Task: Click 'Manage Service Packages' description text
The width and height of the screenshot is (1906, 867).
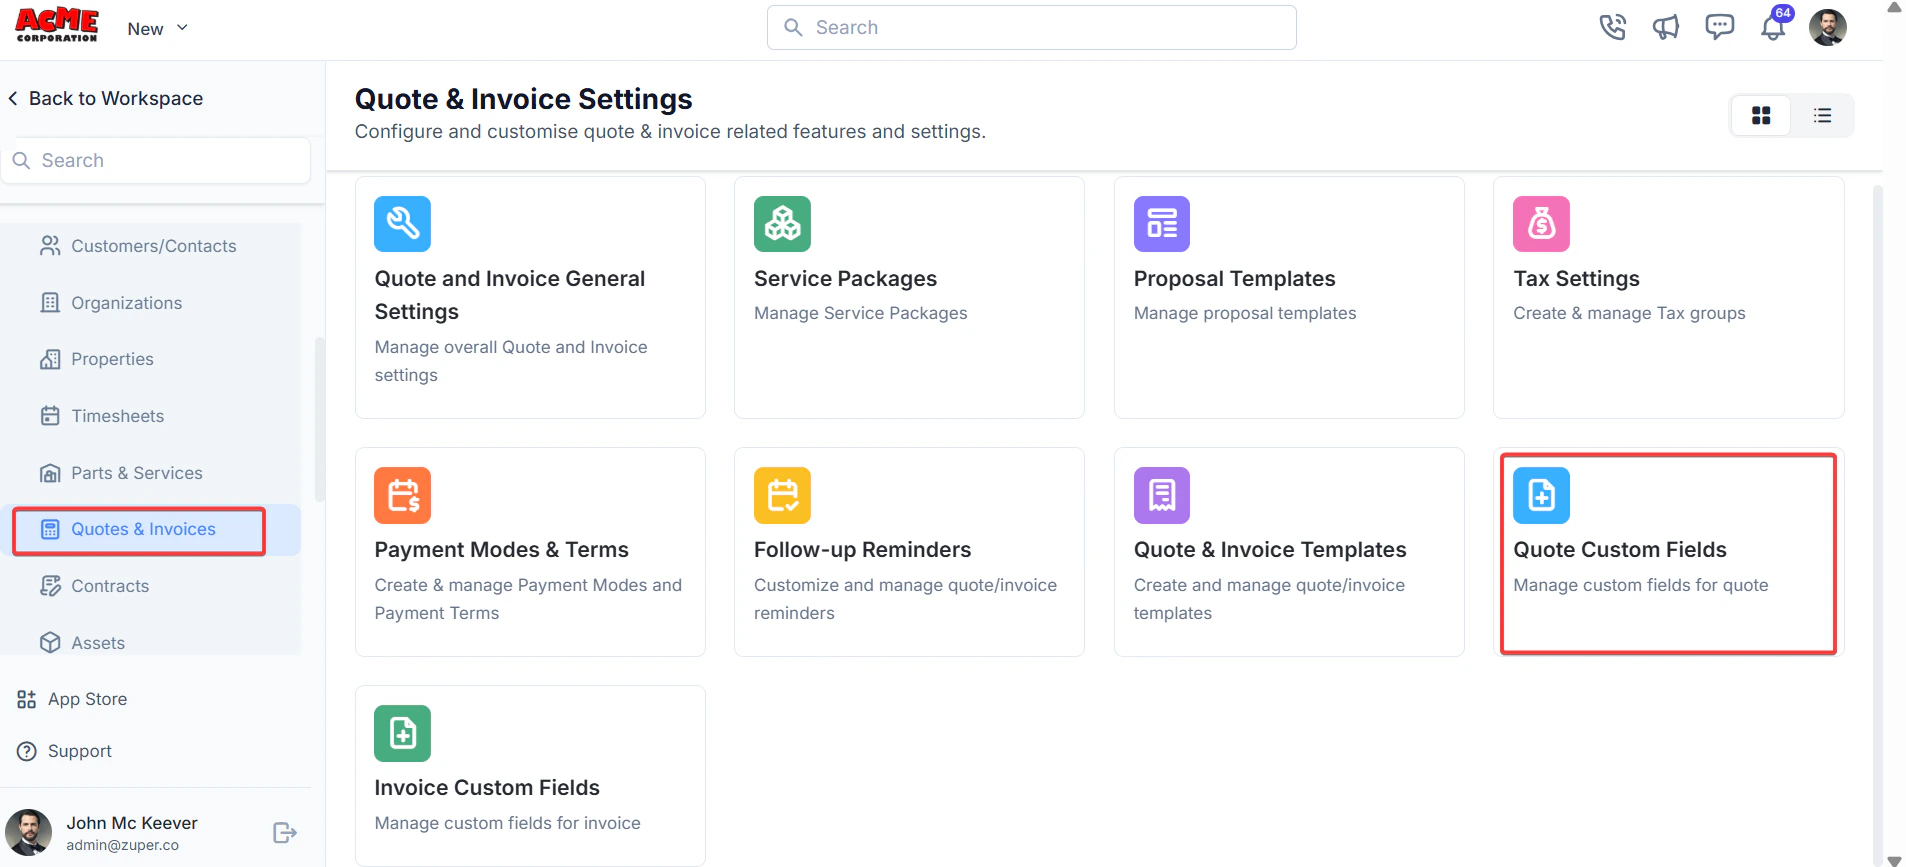Action: [860, 313]
